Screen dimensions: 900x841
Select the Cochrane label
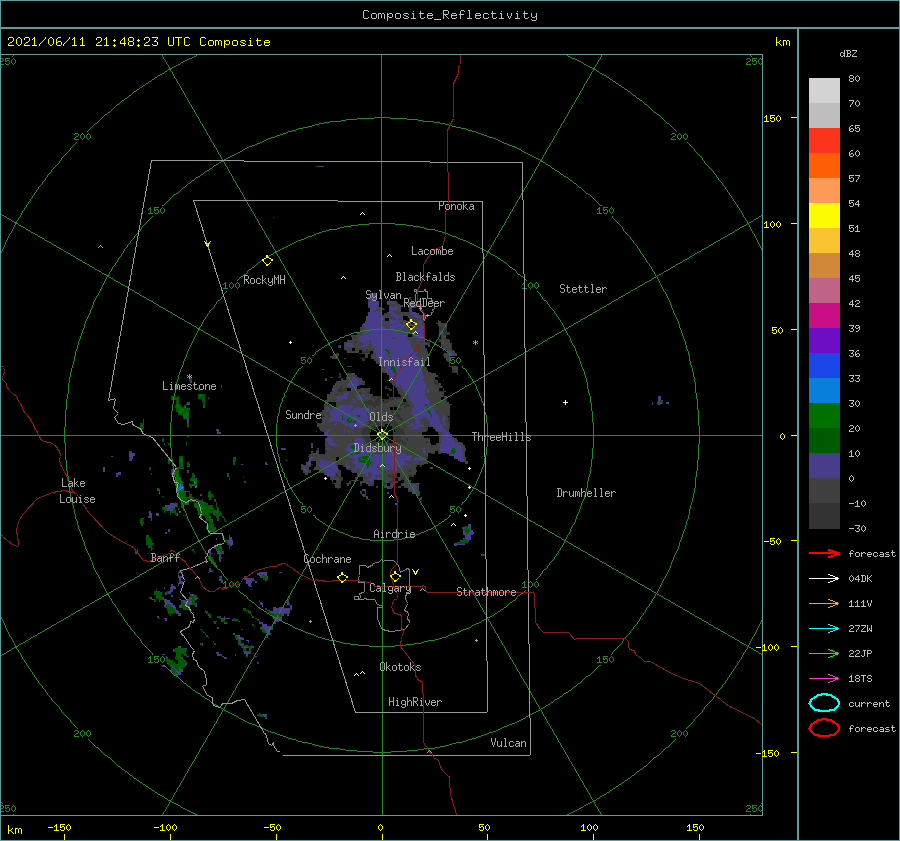pyautogui.click(x=327, y=559)
